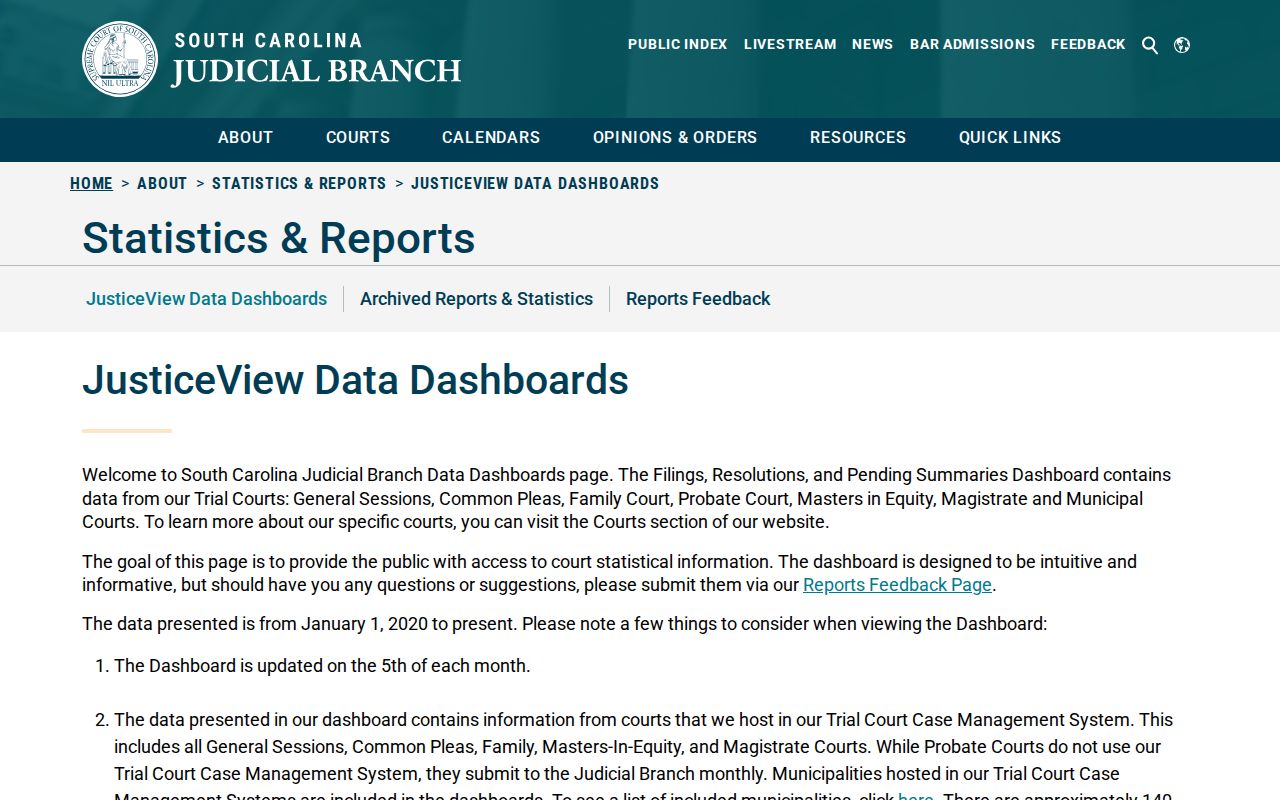Click the About breadcrumb
The height and width of the screenshot is (800, 1280).
pyautogui.click(x=162, y=184)
